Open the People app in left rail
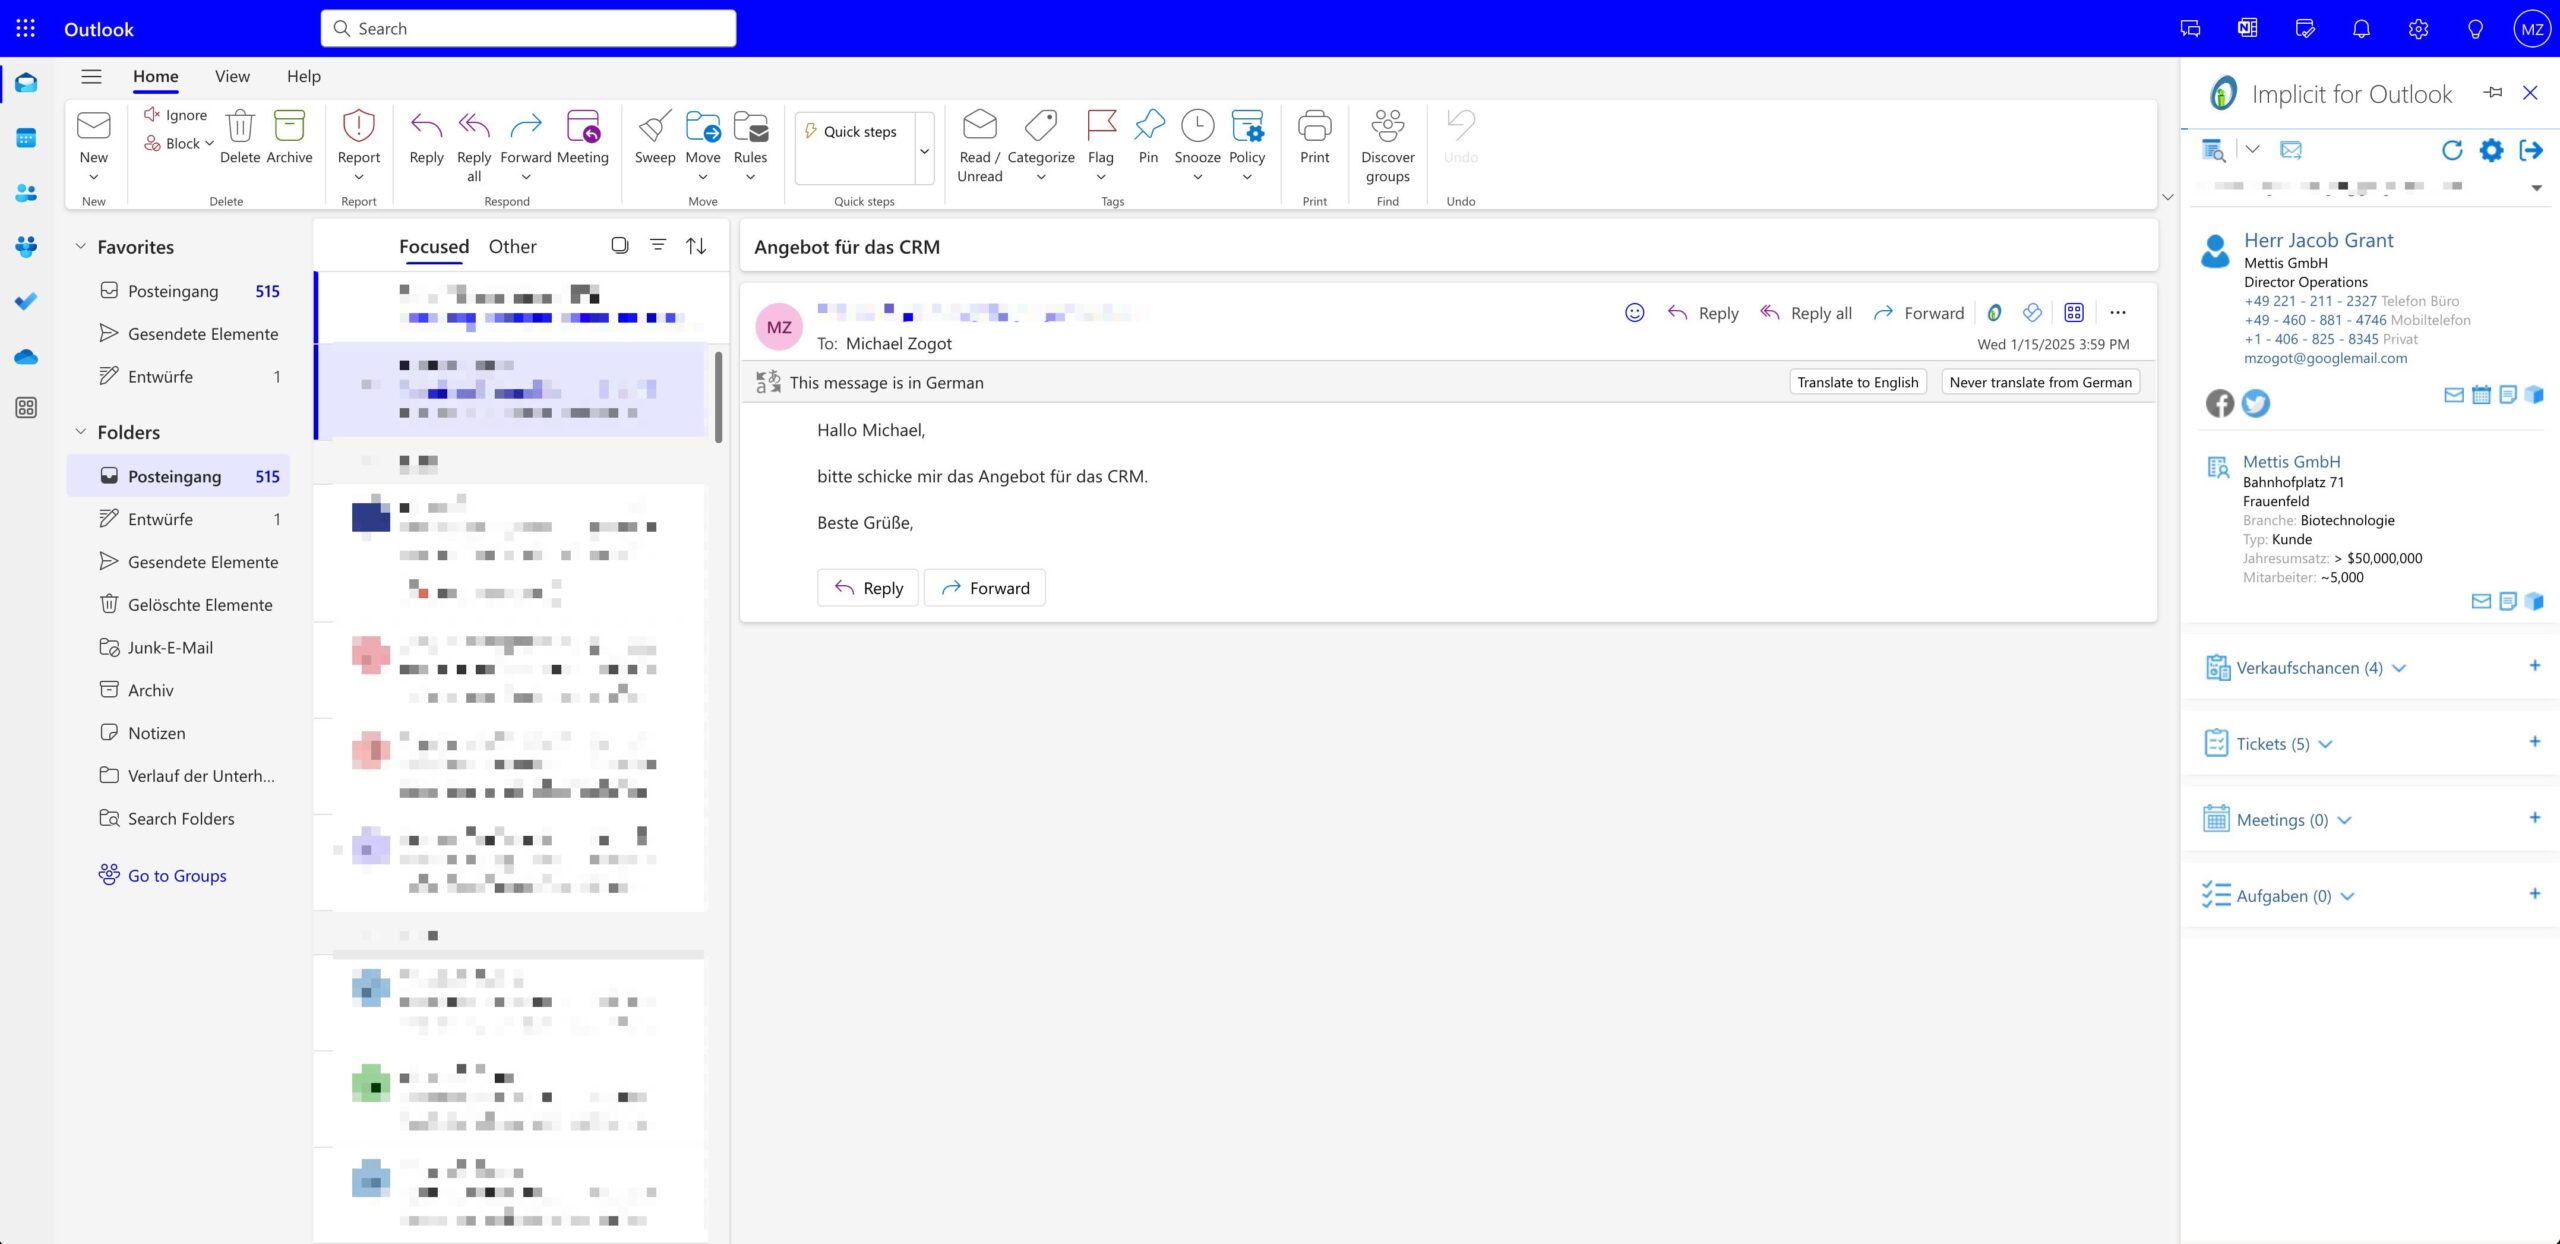Viewport: 2560px width, 1244px height. click(x=26, y=192)
